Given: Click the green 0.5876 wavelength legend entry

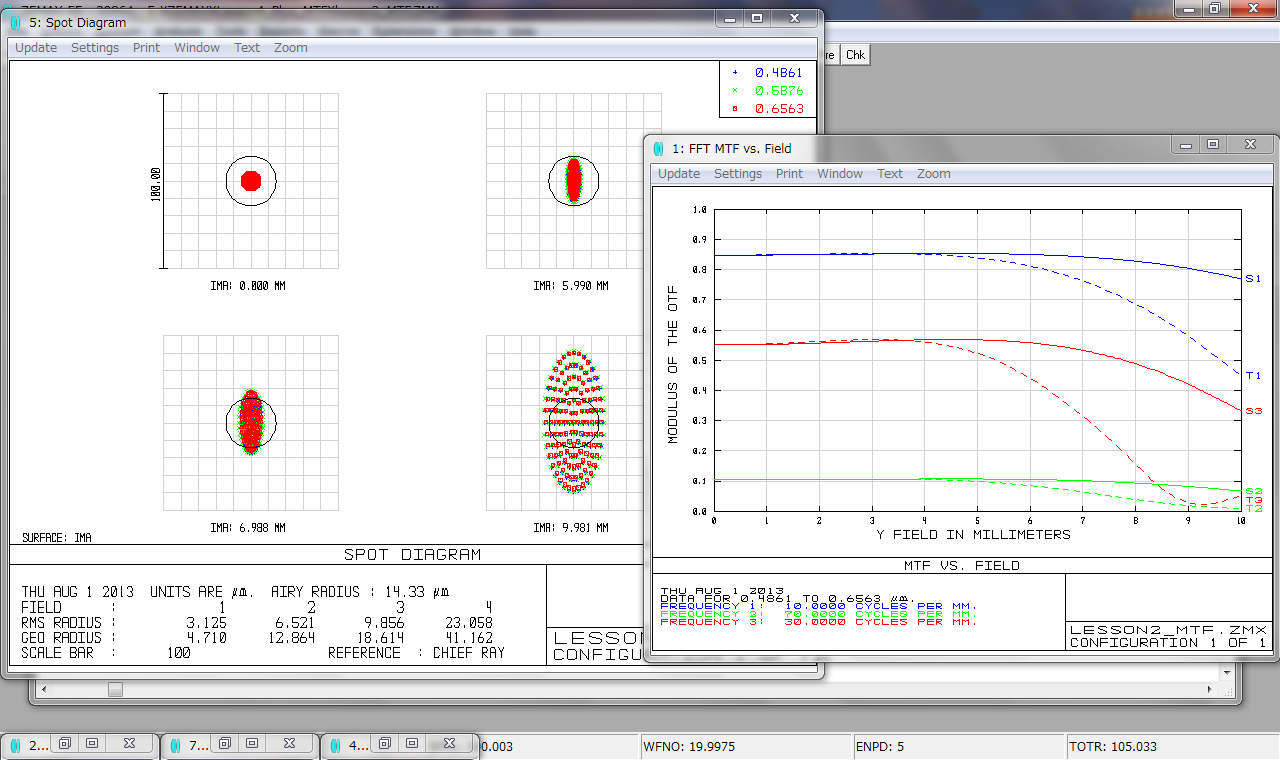Looking at the screenshot, I should (x=768, y=91).
